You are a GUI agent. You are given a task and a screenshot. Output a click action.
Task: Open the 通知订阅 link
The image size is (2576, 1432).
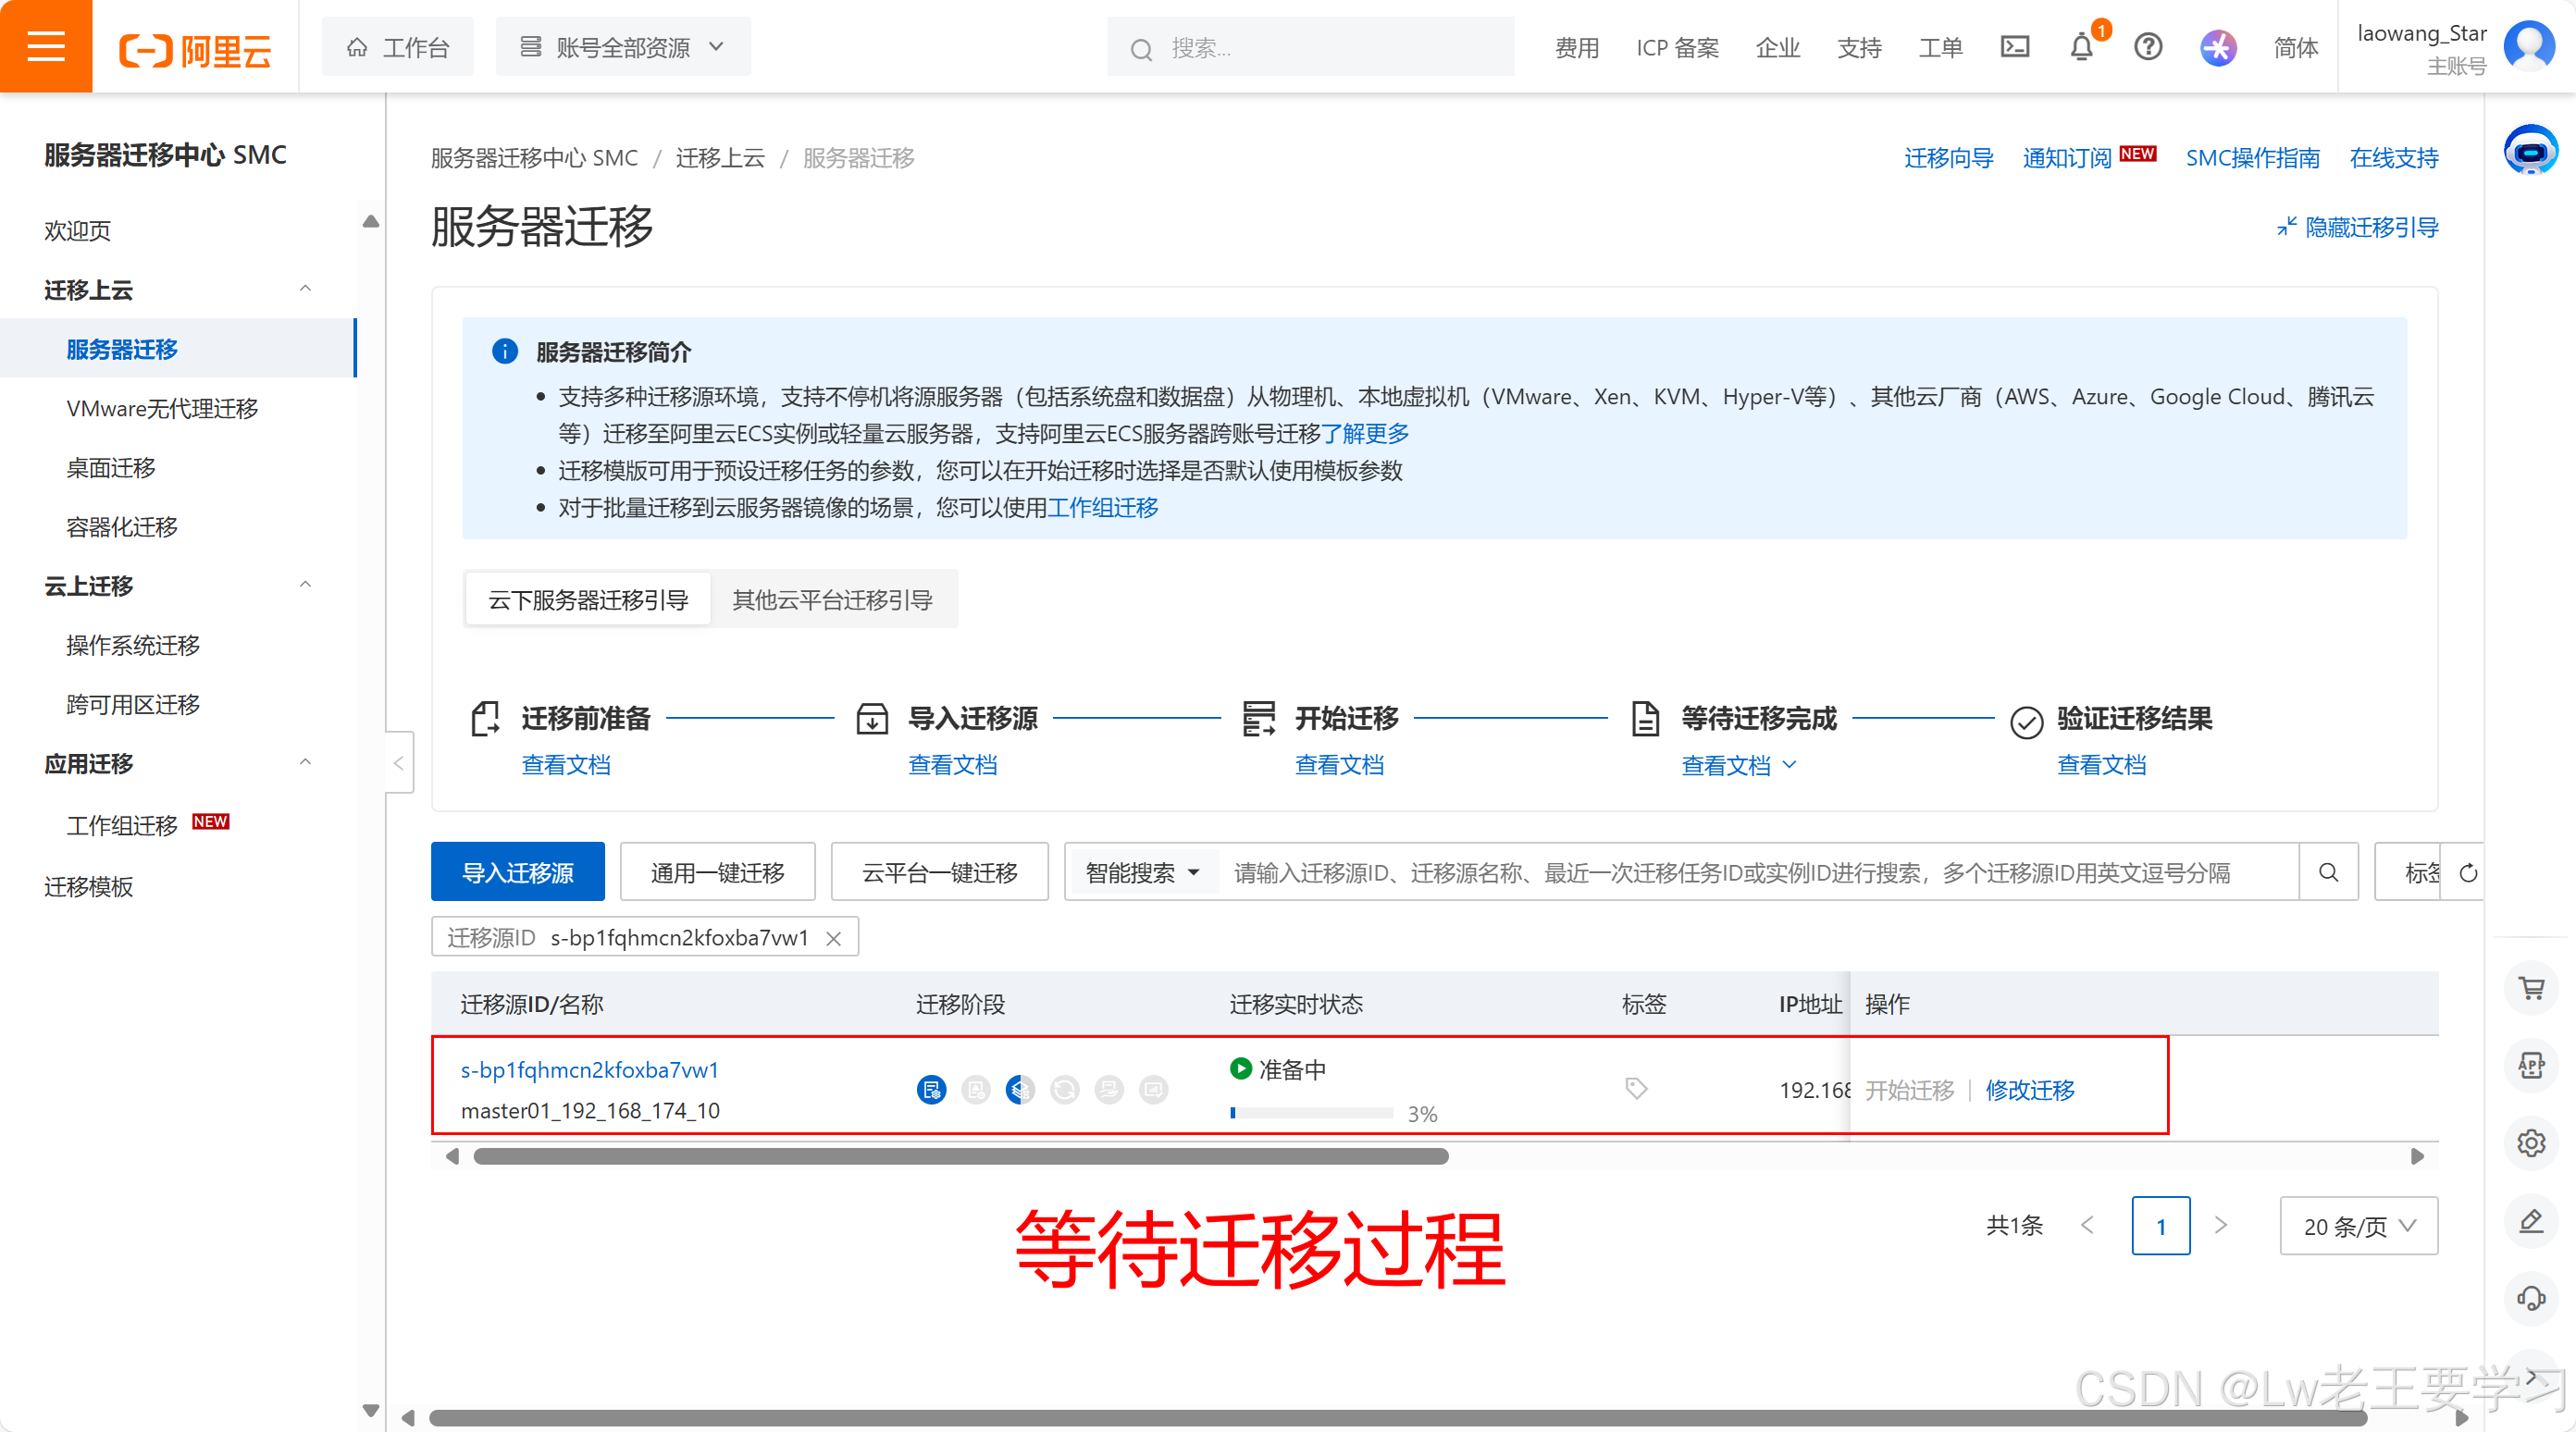[2067, 157]
